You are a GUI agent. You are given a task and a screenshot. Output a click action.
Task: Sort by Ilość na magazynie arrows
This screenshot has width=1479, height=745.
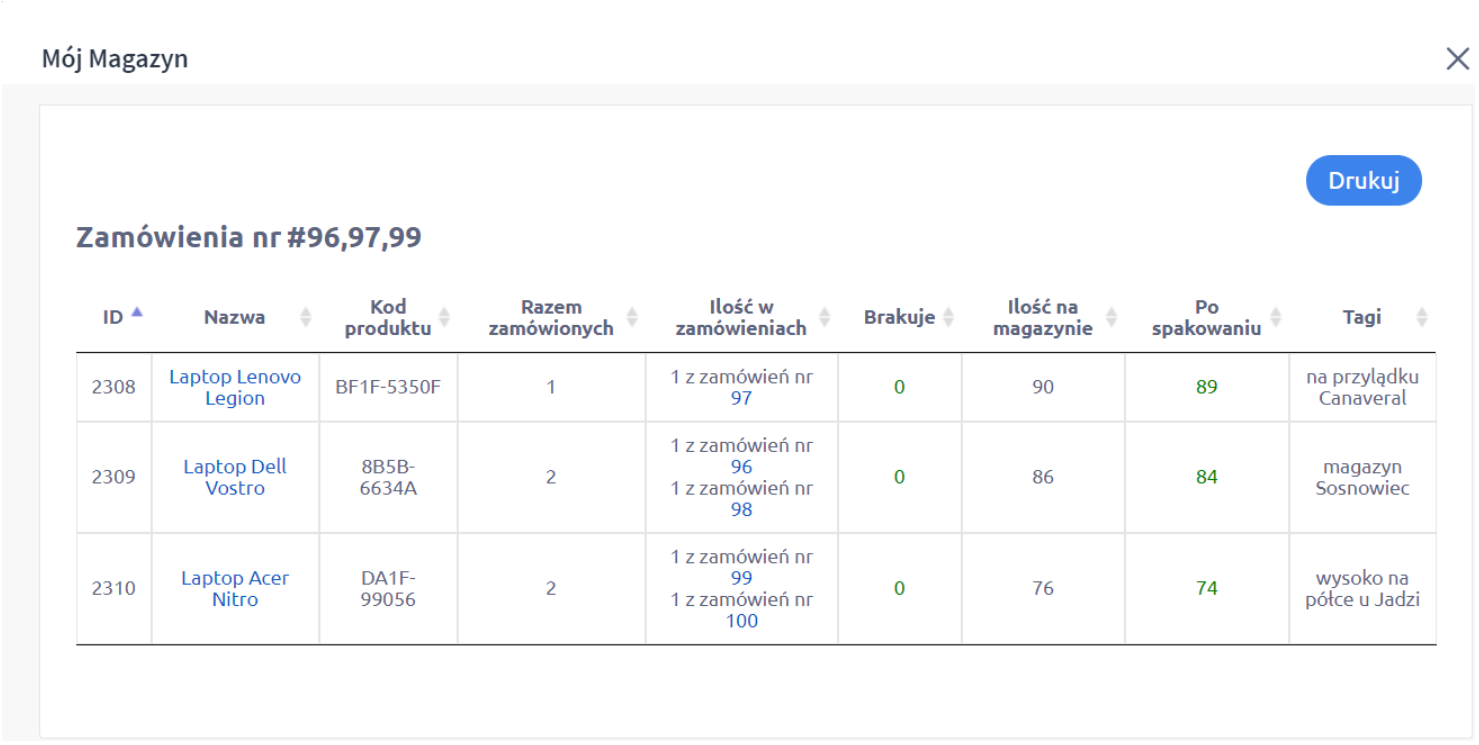tap(1111, 317)
